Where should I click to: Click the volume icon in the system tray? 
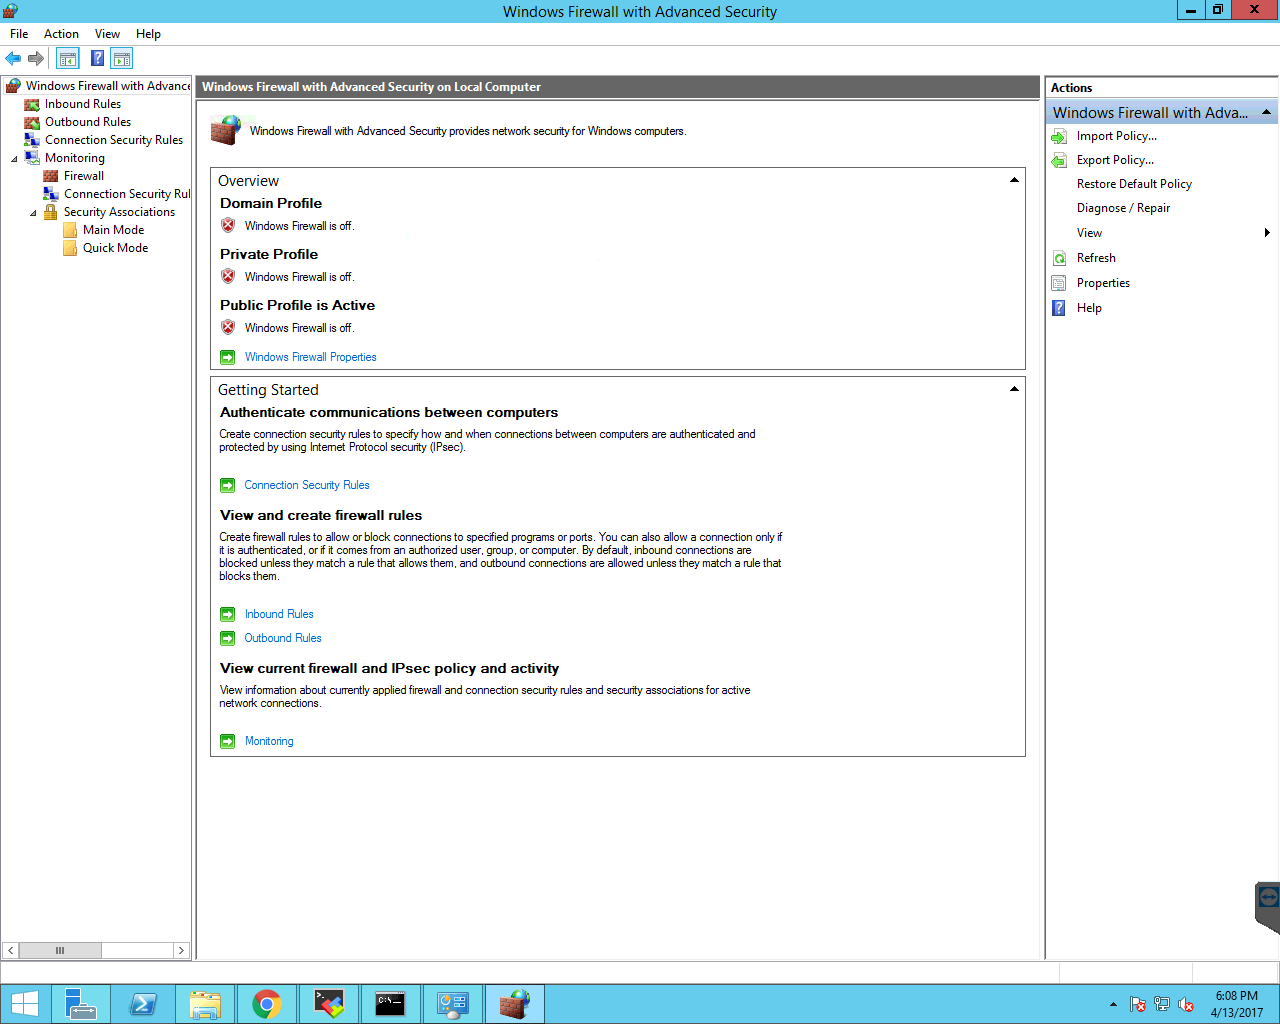[1186, 1004]
